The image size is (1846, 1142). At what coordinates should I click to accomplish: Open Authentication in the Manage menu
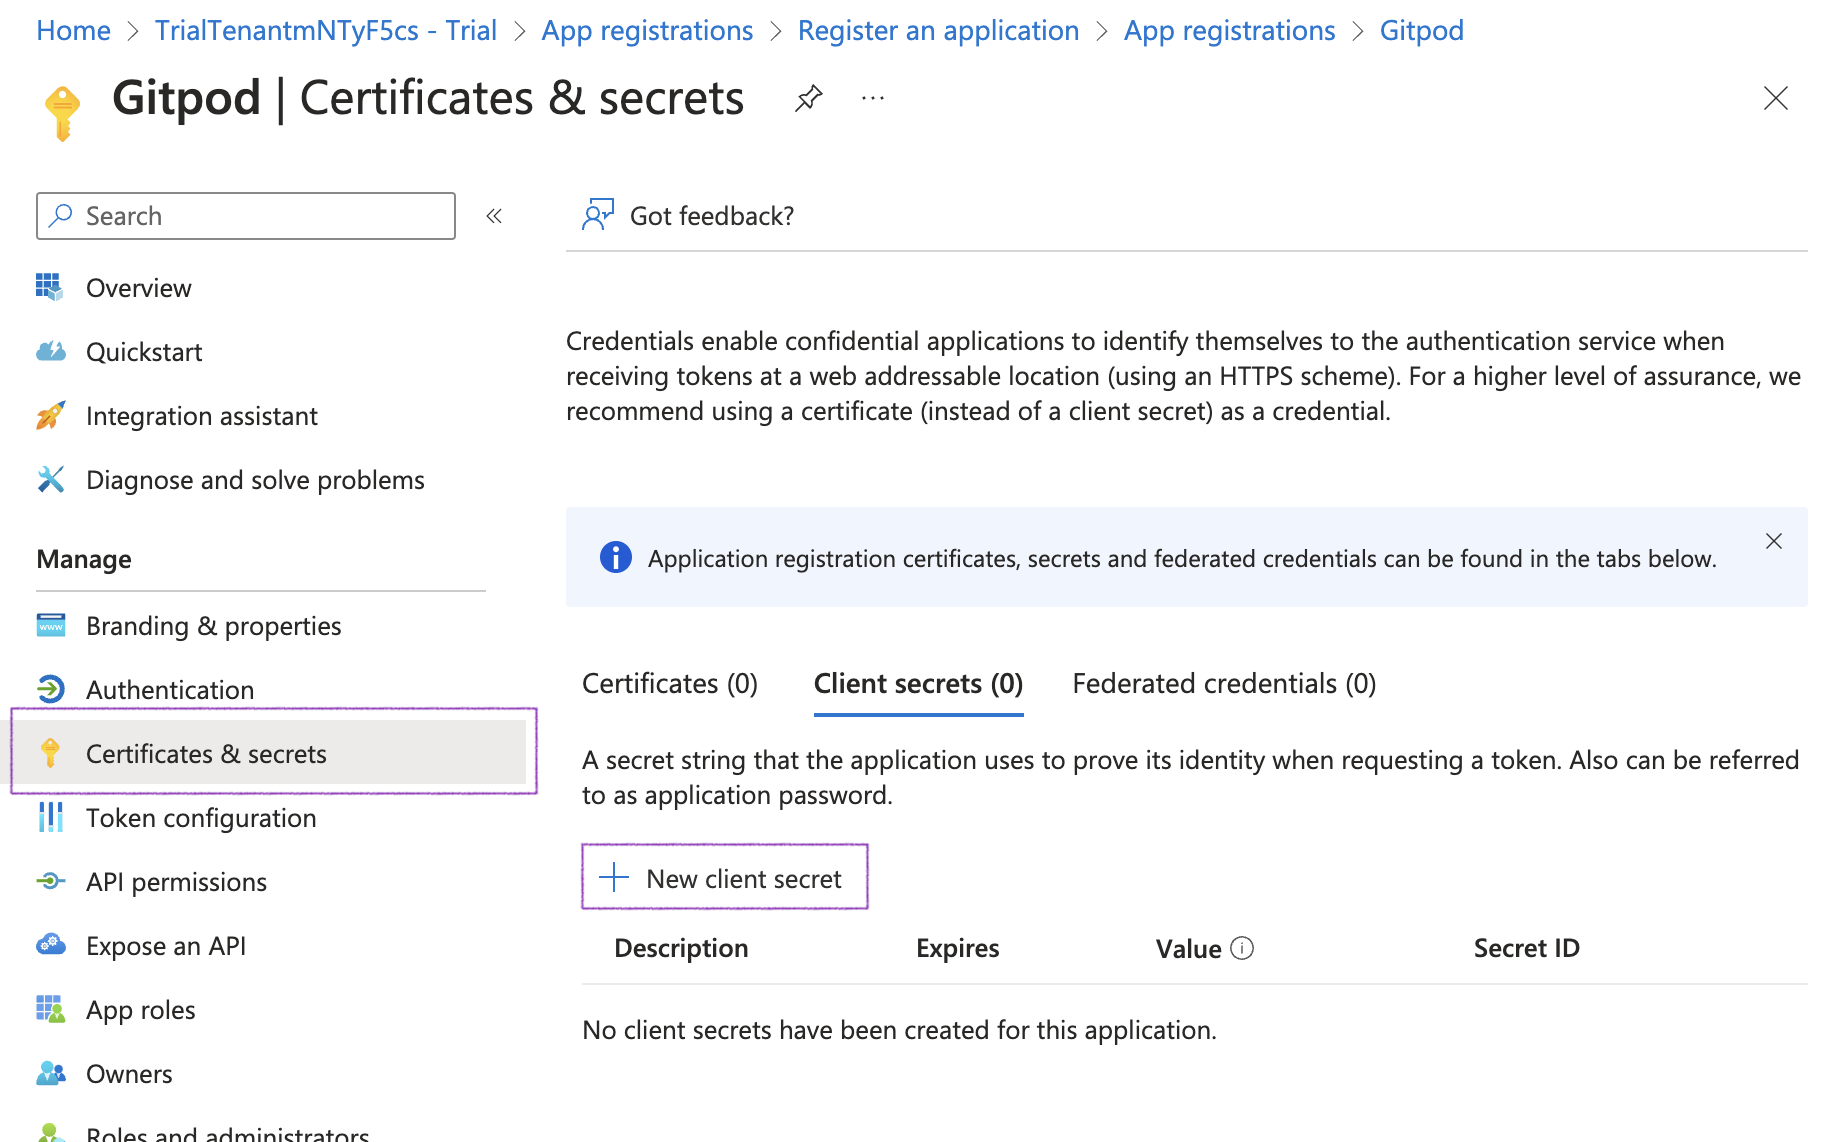pos(170,690)
